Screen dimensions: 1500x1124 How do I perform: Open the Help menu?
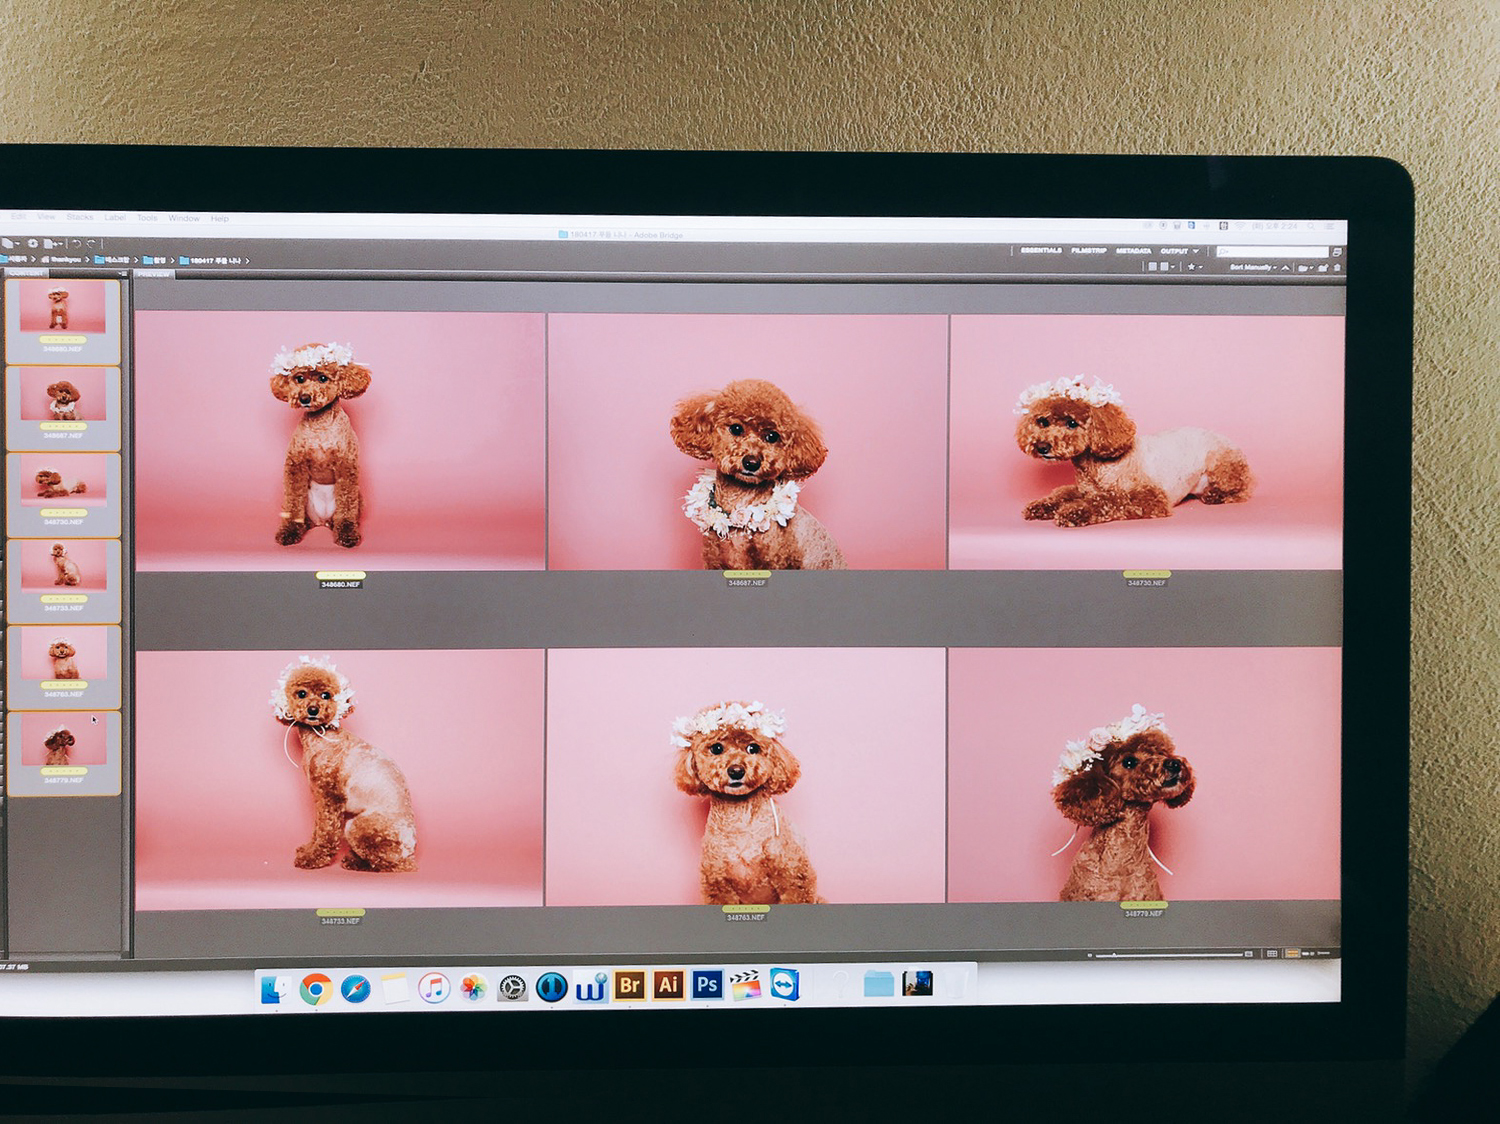tap(220, 218)
